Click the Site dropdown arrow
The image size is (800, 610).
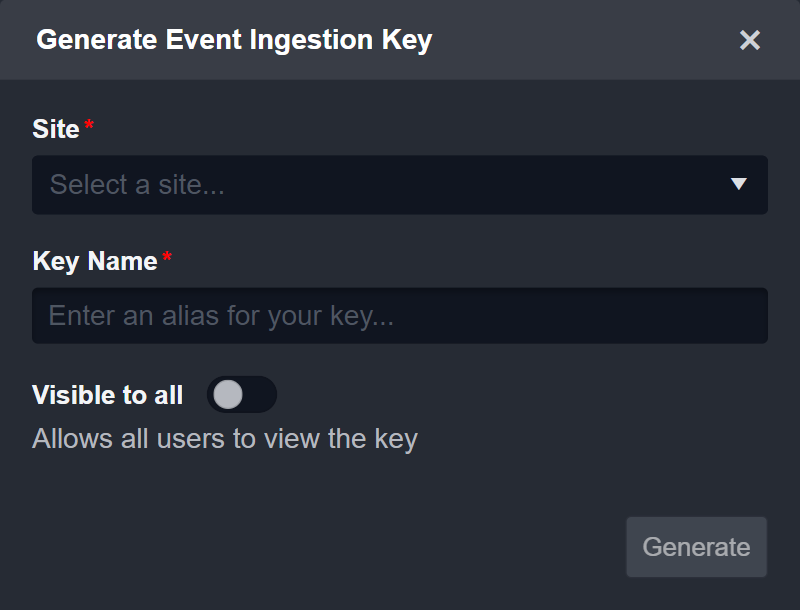click(x=739, y=184)
